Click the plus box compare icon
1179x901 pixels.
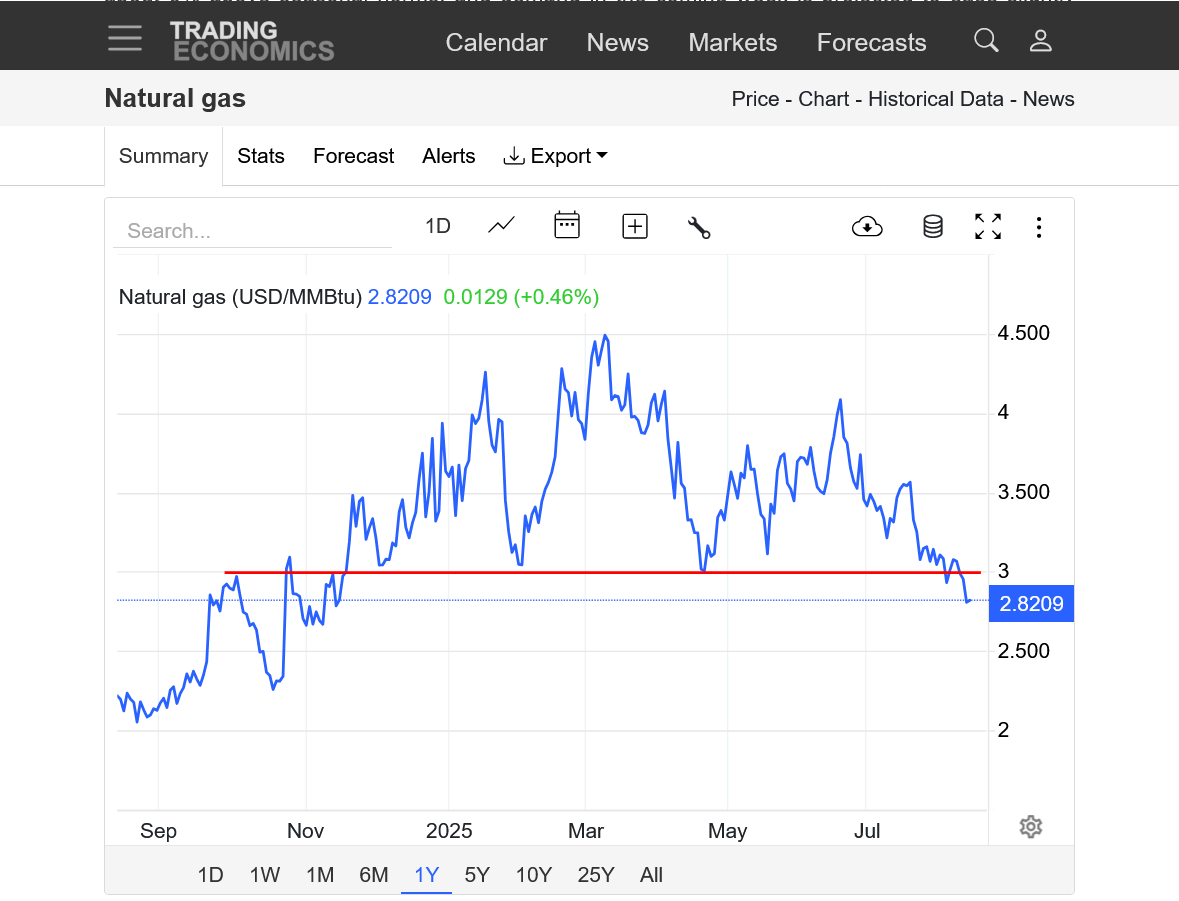click(x=635, y=227)
